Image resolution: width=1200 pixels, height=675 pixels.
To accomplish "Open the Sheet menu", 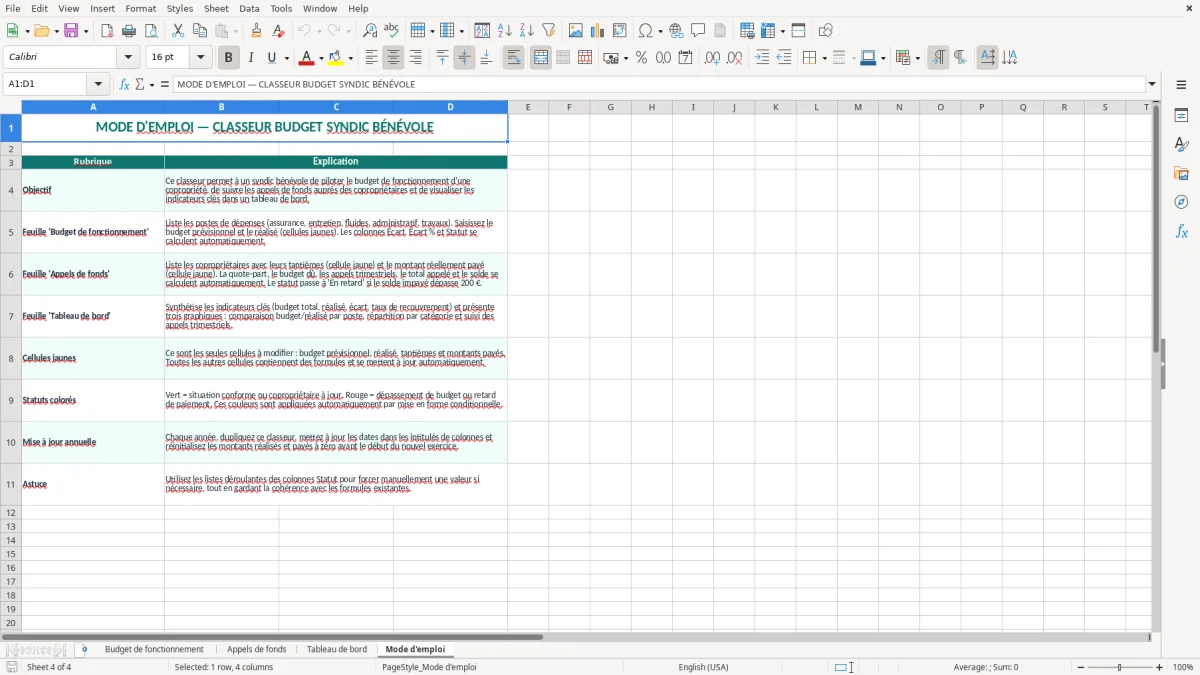I will pos(216,8).
